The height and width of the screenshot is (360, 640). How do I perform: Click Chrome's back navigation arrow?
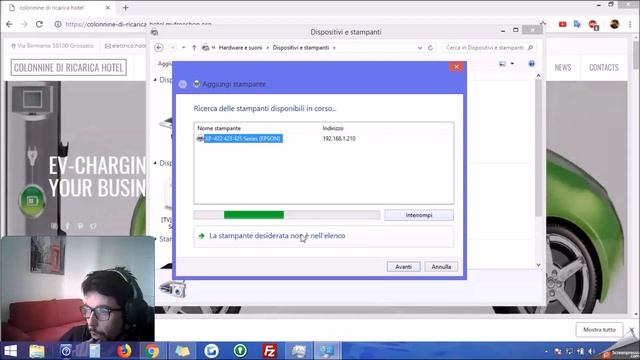9,24
